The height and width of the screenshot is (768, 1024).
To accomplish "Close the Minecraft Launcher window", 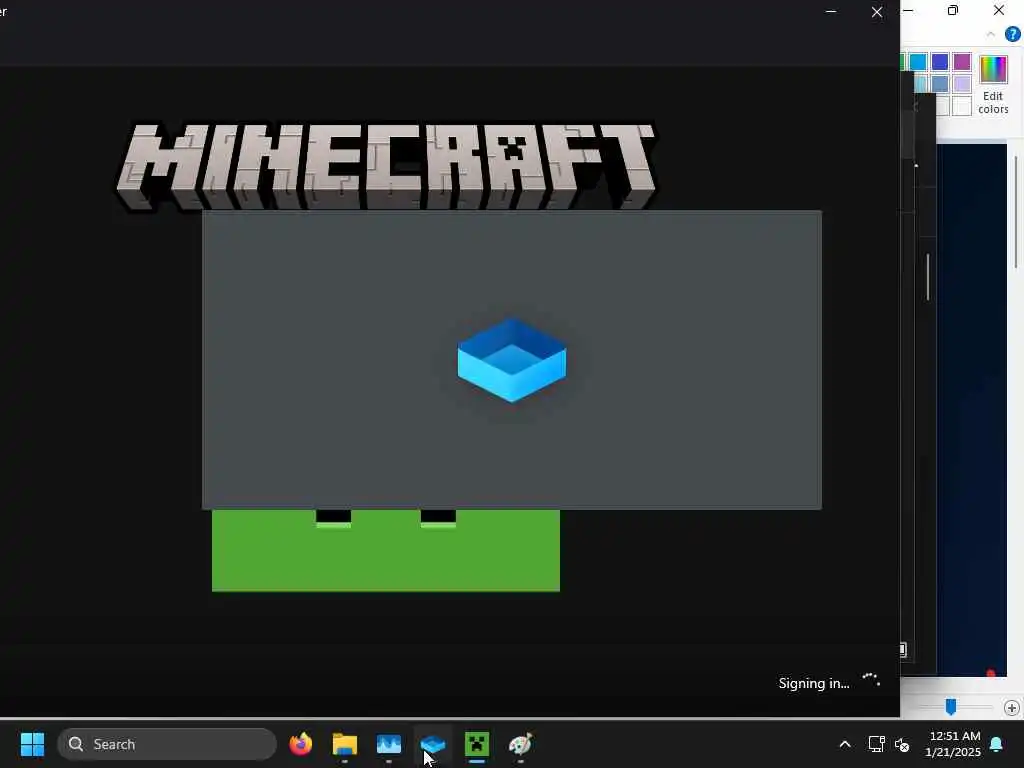I will coord(877,12).
